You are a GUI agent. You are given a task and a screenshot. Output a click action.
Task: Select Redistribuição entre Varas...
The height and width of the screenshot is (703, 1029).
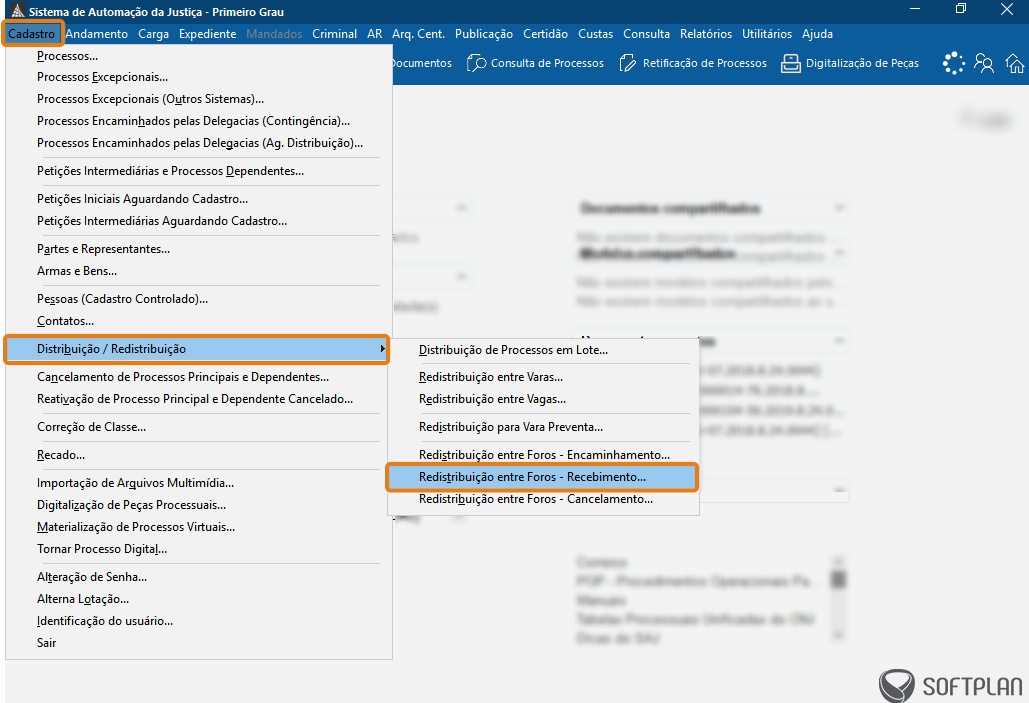point(543,377)
